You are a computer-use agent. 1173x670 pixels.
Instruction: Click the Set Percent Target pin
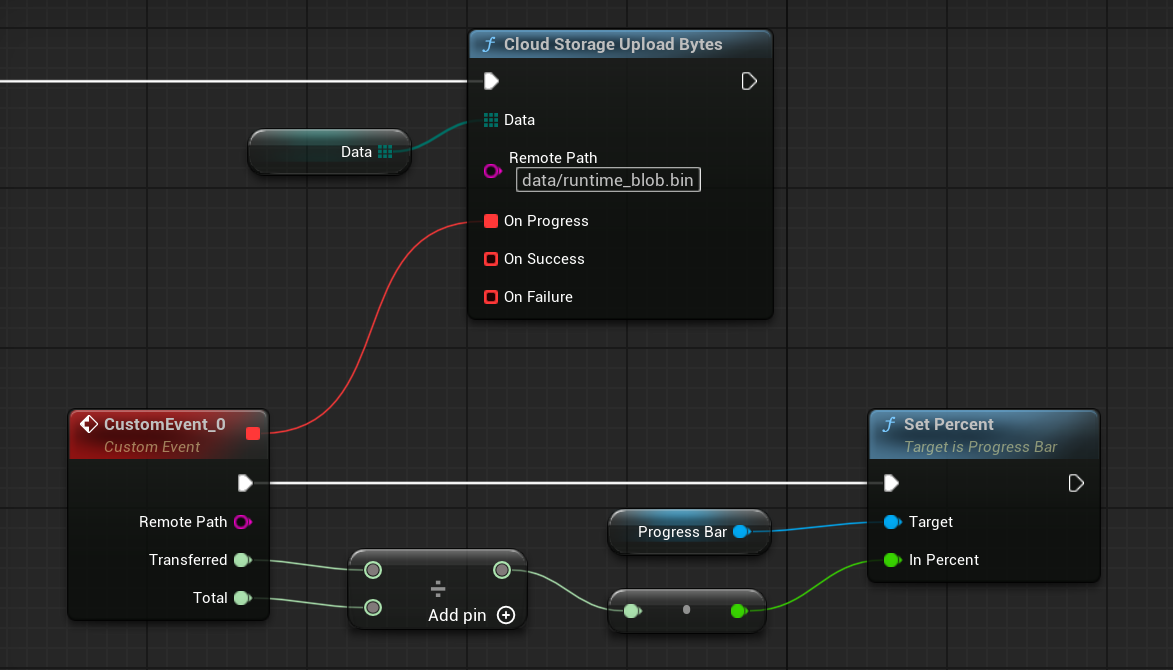[891, 522]
